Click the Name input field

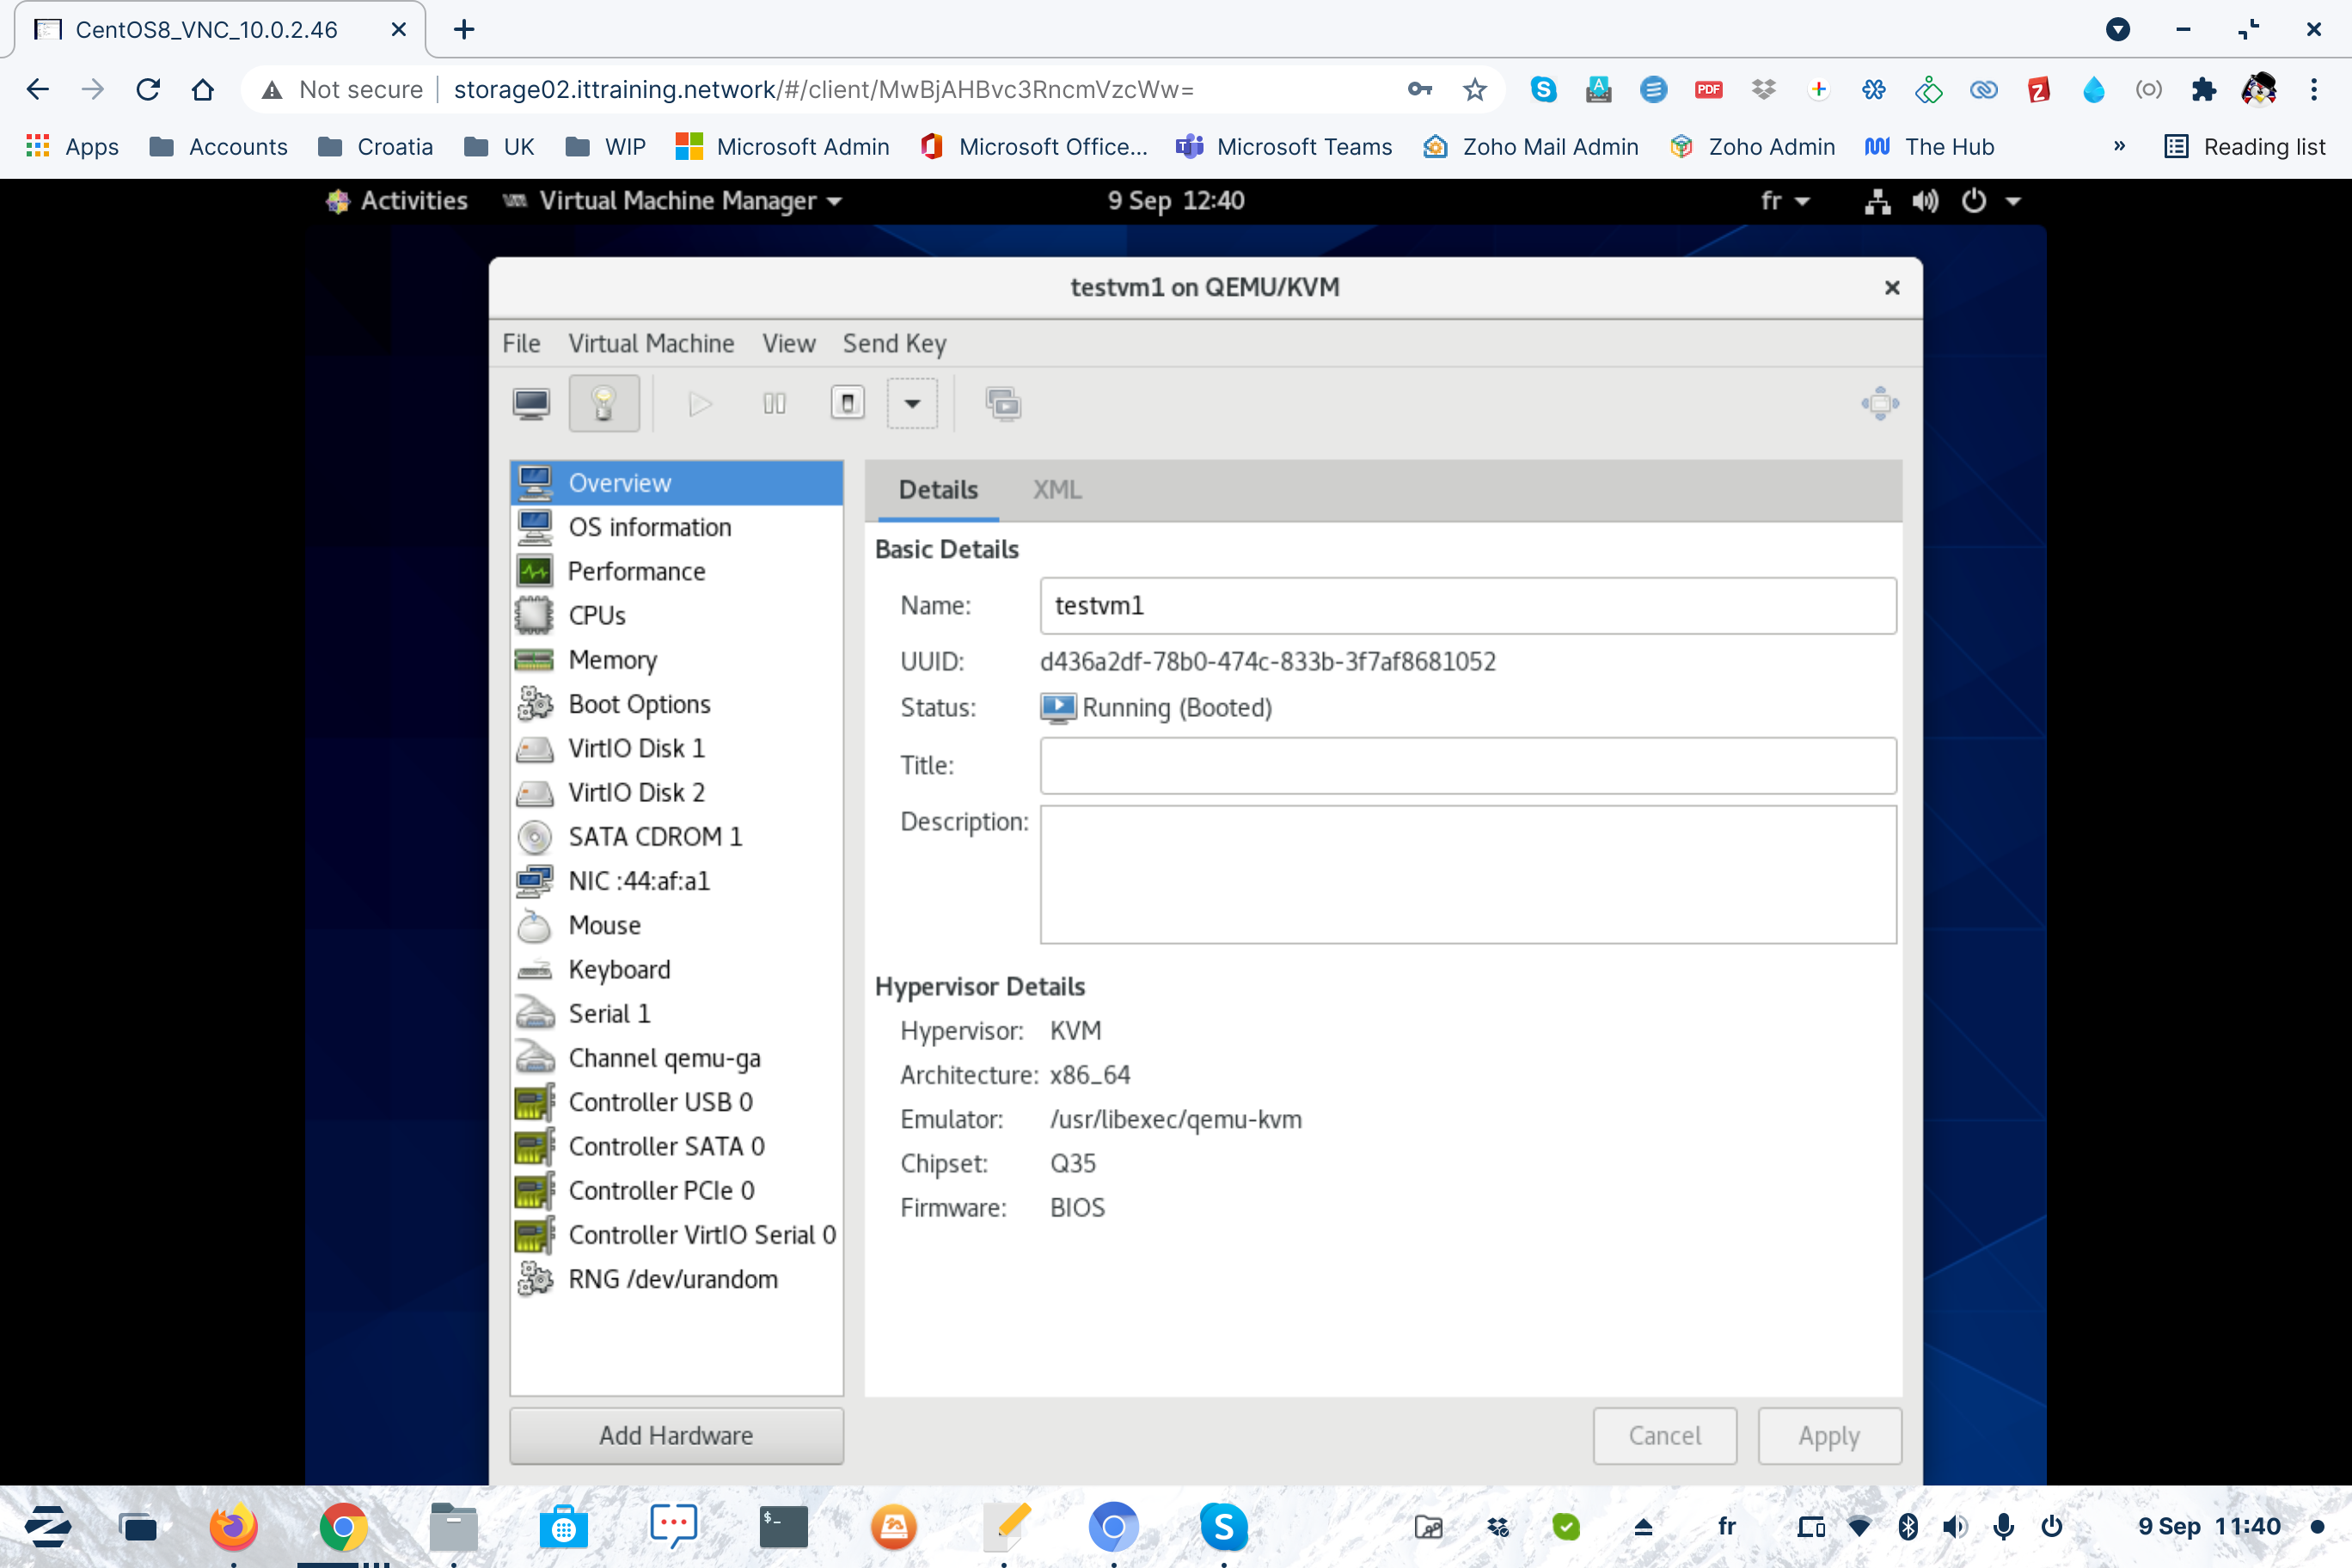click(x=1468, y=605)
